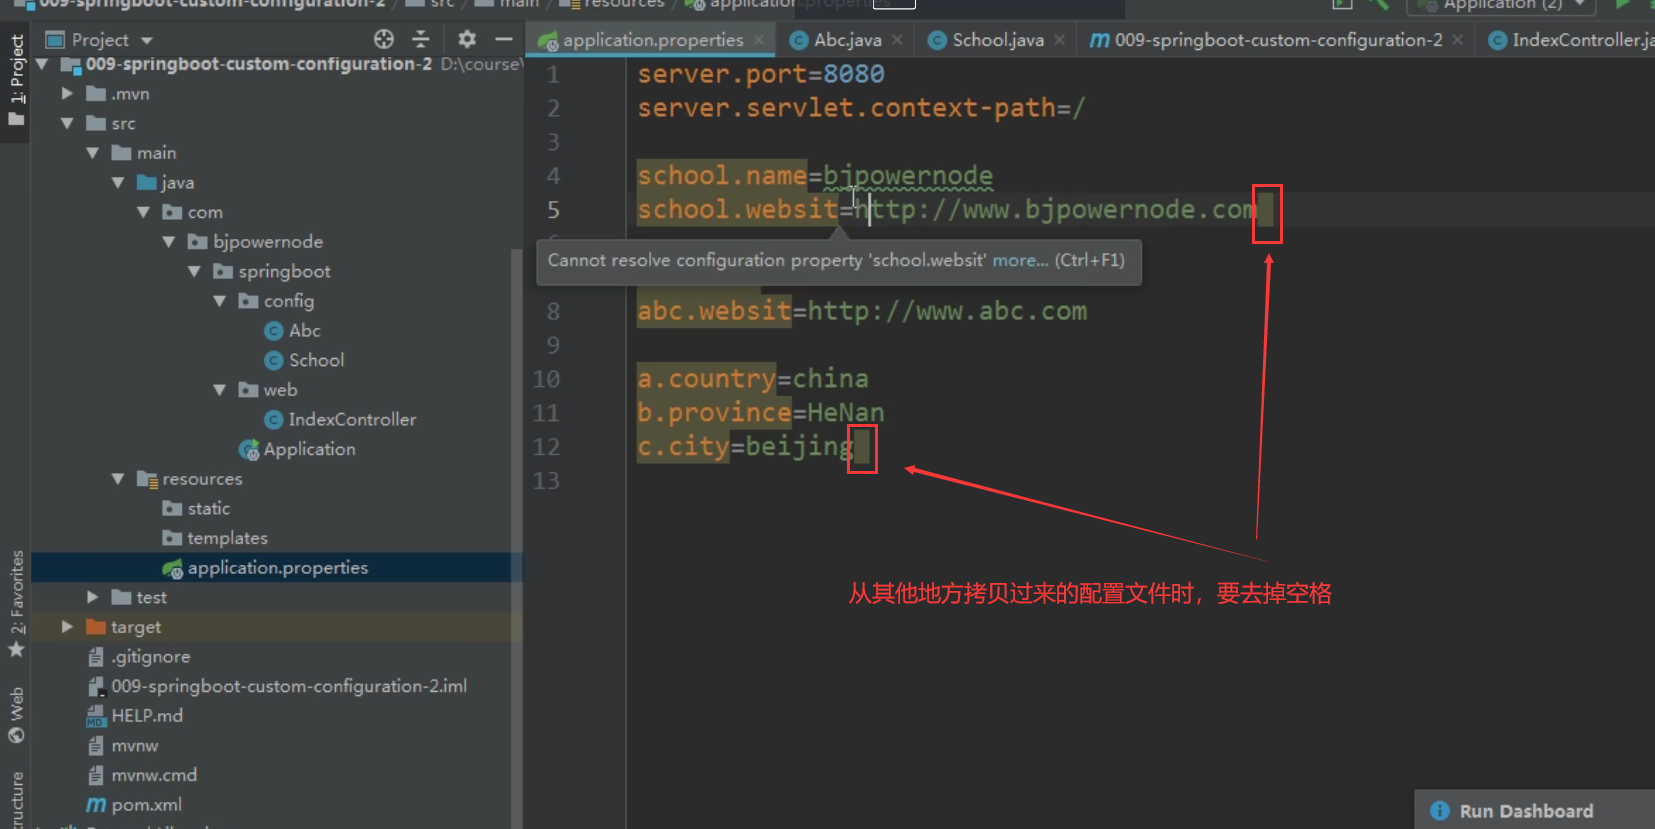Select the mvnw file in tree

coord(123,746)
